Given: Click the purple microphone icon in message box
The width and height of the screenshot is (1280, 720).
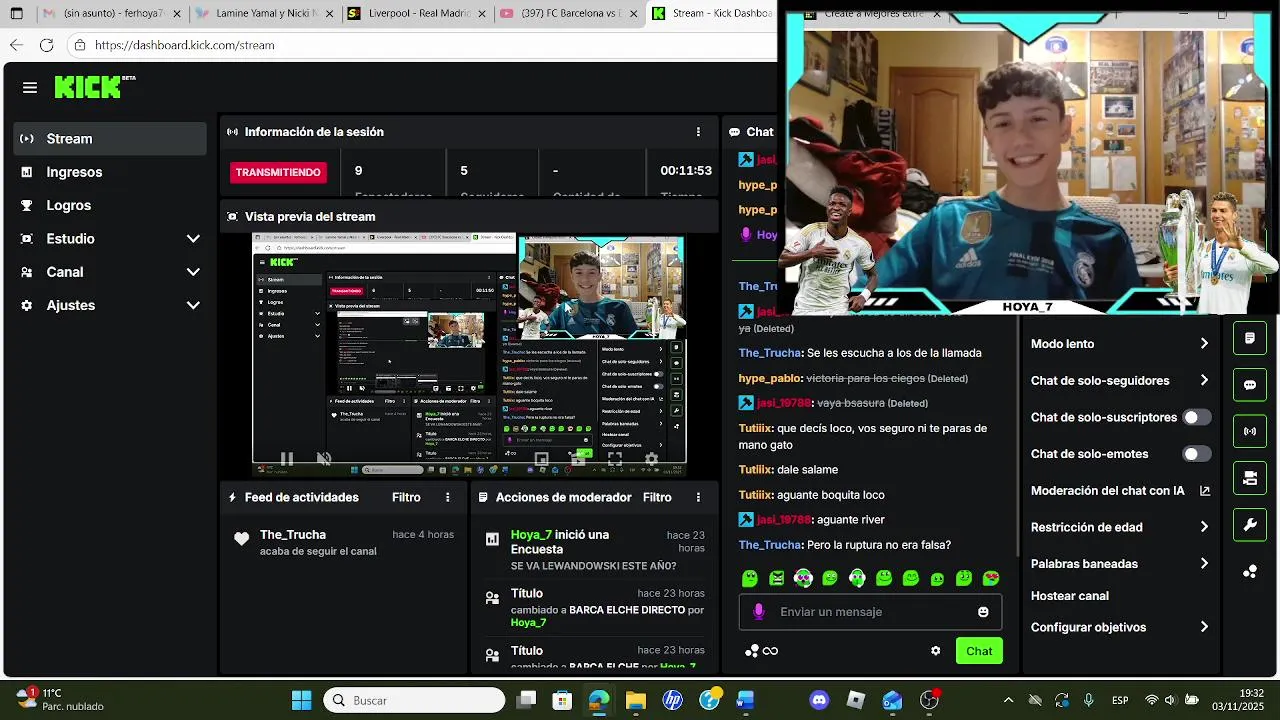Looking at the screenshot, I should pyautogui.click(x=759, y=612).
